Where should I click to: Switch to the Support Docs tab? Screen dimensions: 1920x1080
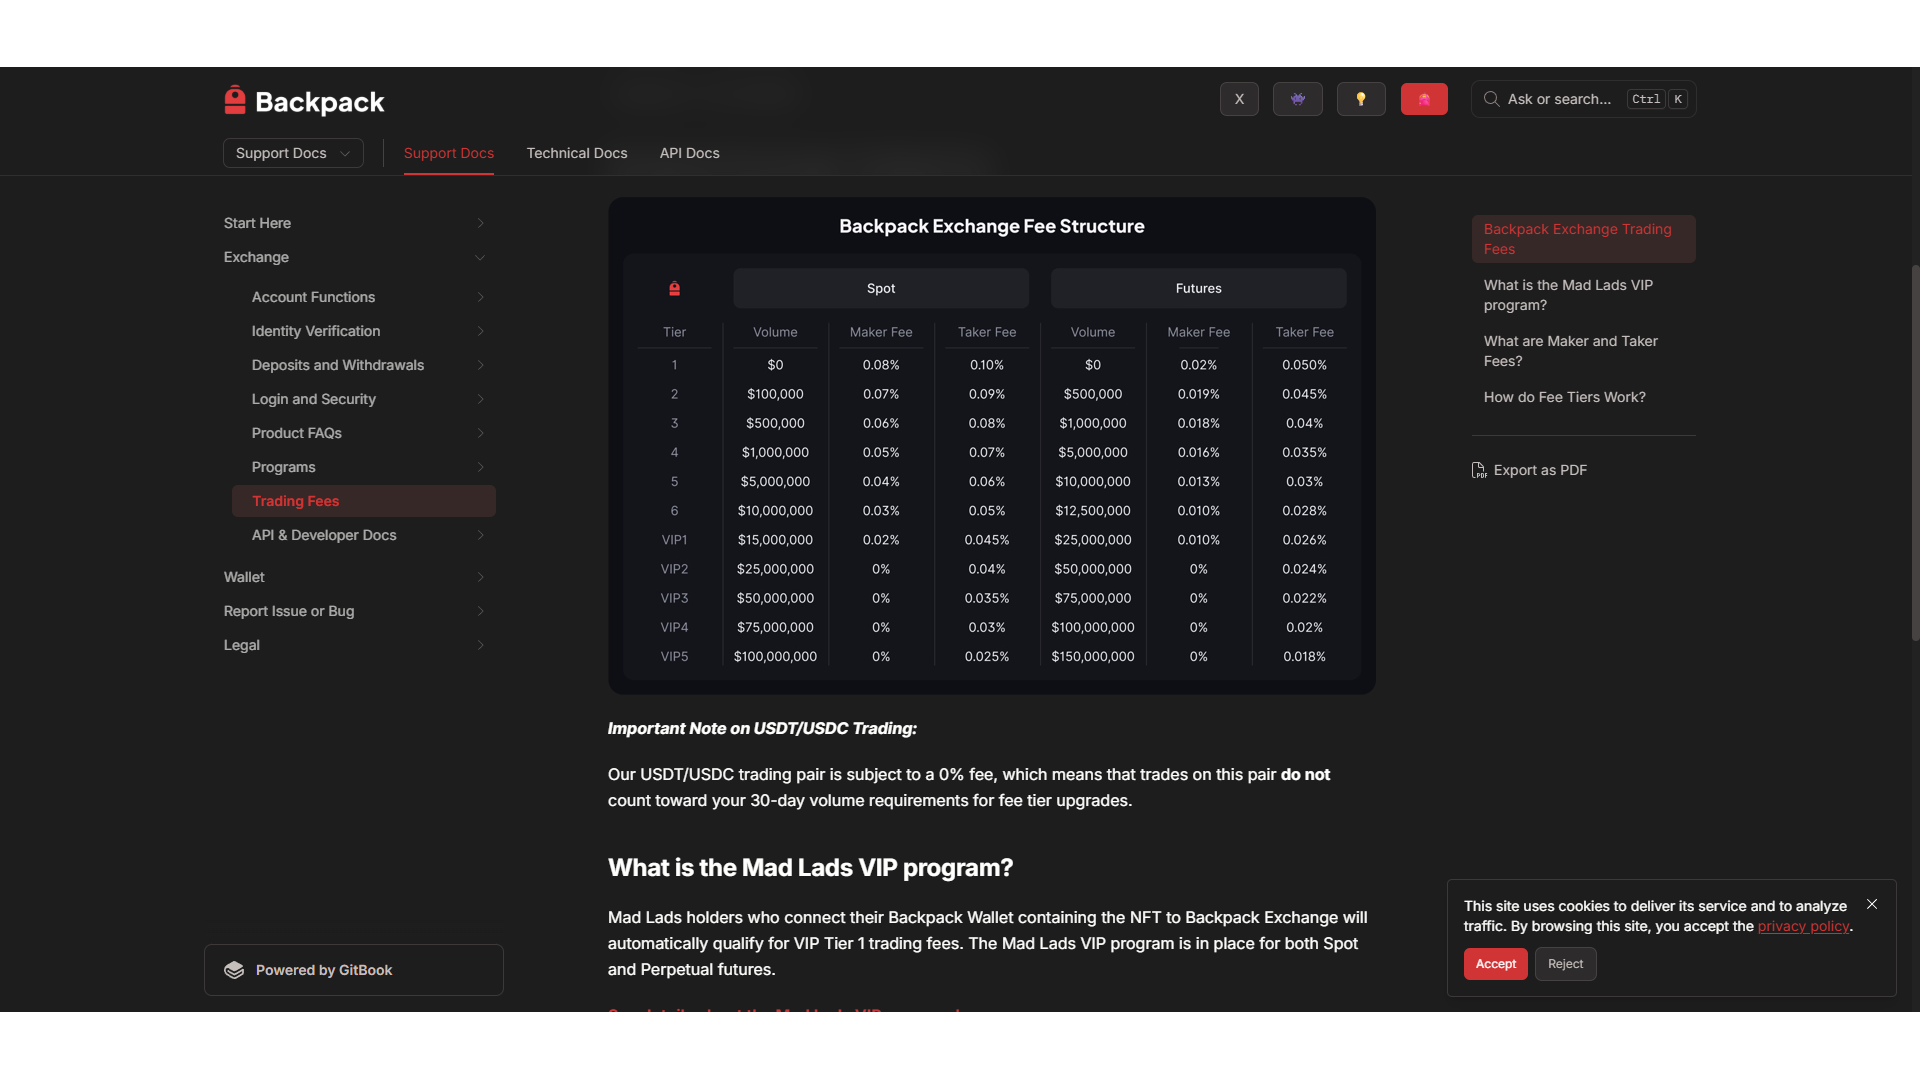[x=449, y=153]
